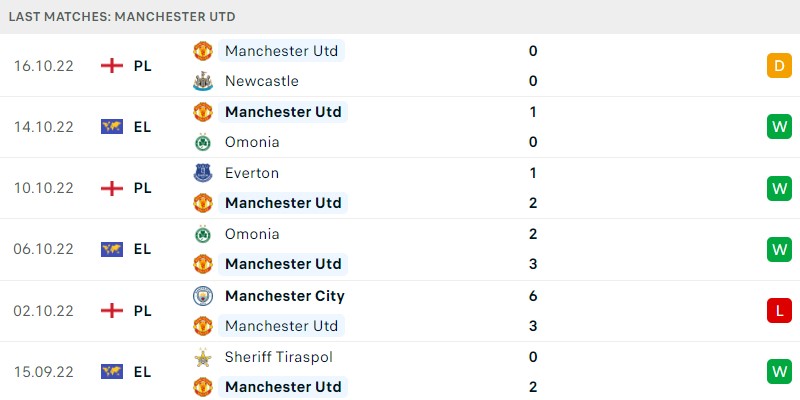The image size is (800, 400).
Task: Click the Newcastle club crest icon
Action: tap(203, 81)
